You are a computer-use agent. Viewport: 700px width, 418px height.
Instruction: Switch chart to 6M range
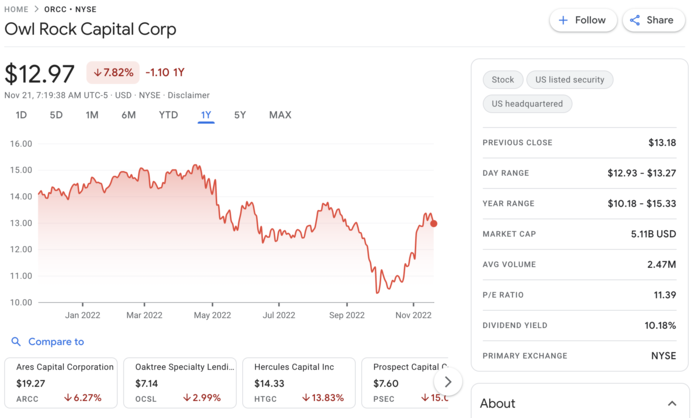[x=129, y=115]
